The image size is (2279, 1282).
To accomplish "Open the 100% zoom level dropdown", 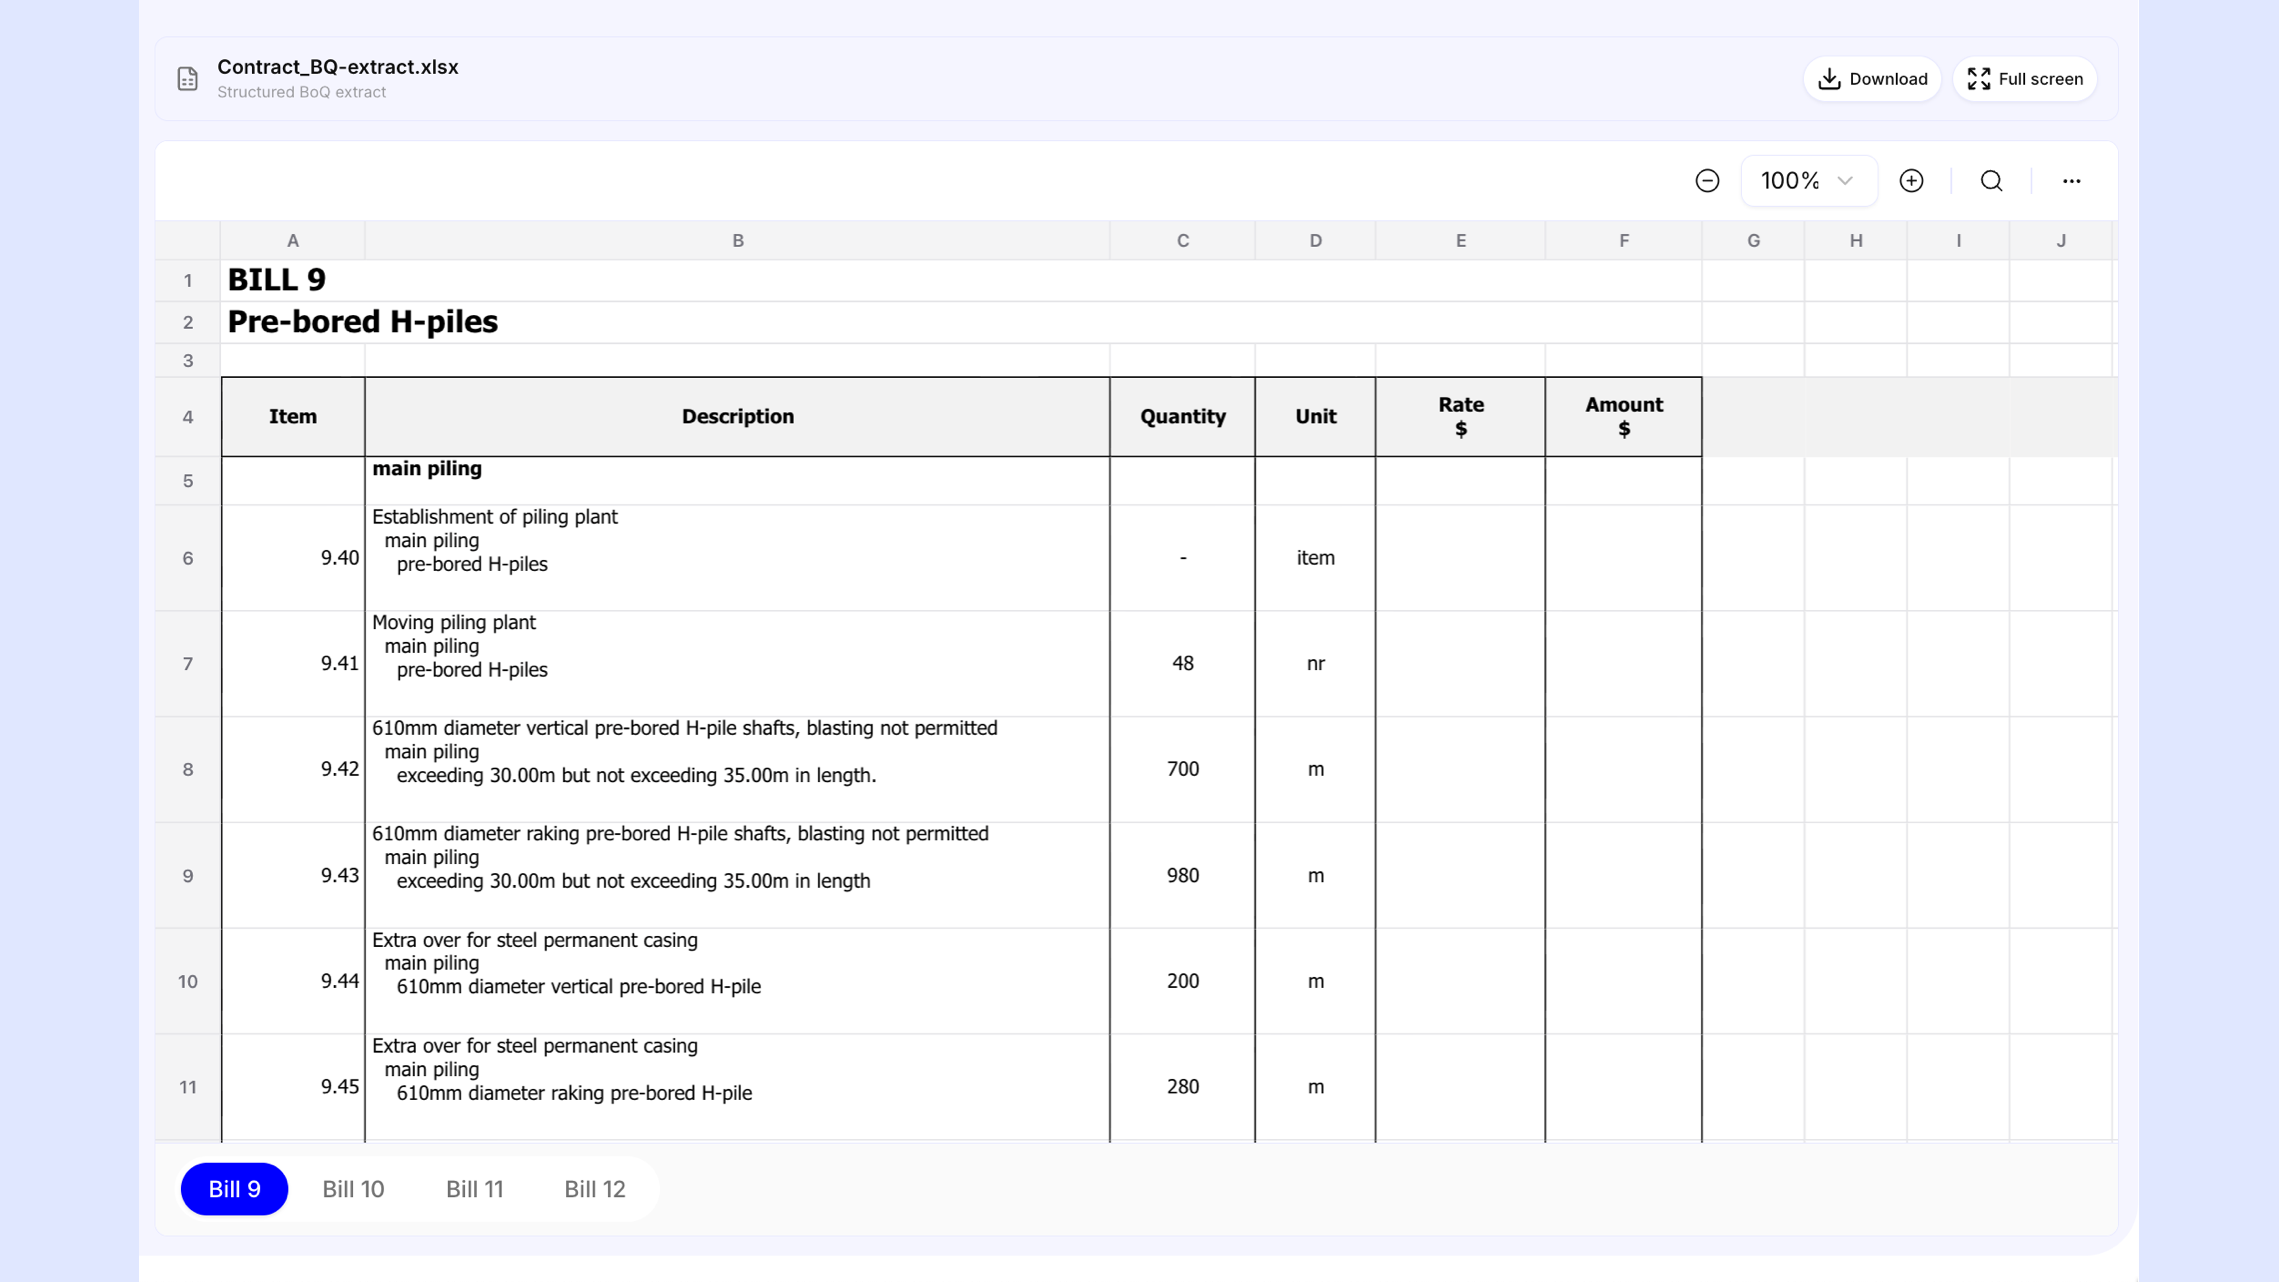I will pos(1808,181).
